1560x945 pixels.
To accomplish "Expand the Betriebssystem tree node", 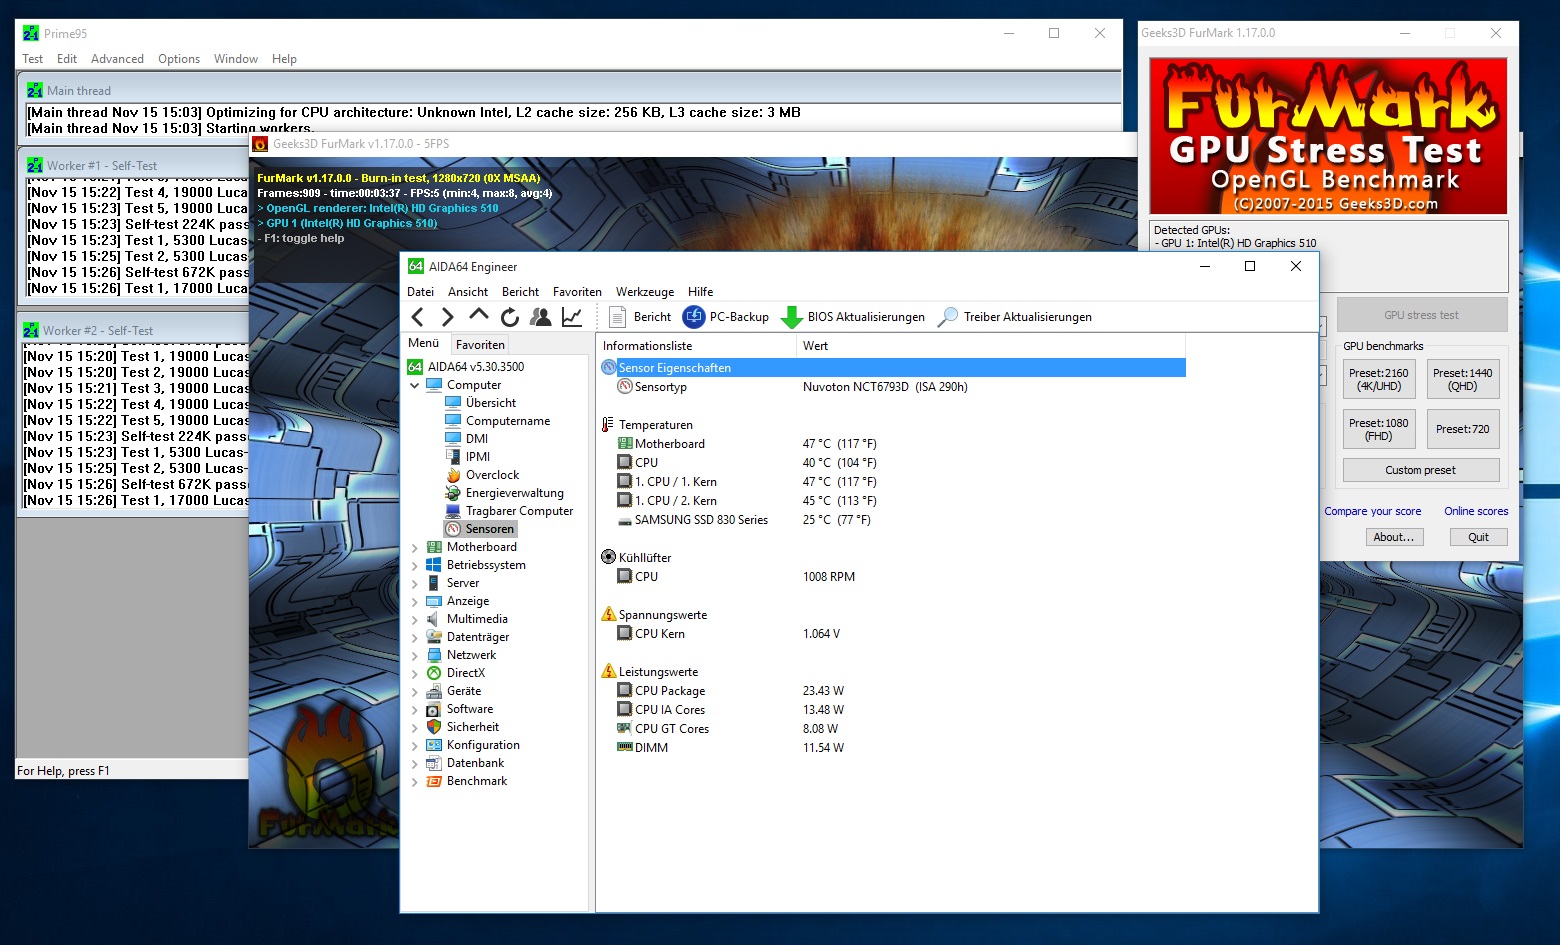I will pyautogui.click(x=415, y=565).
